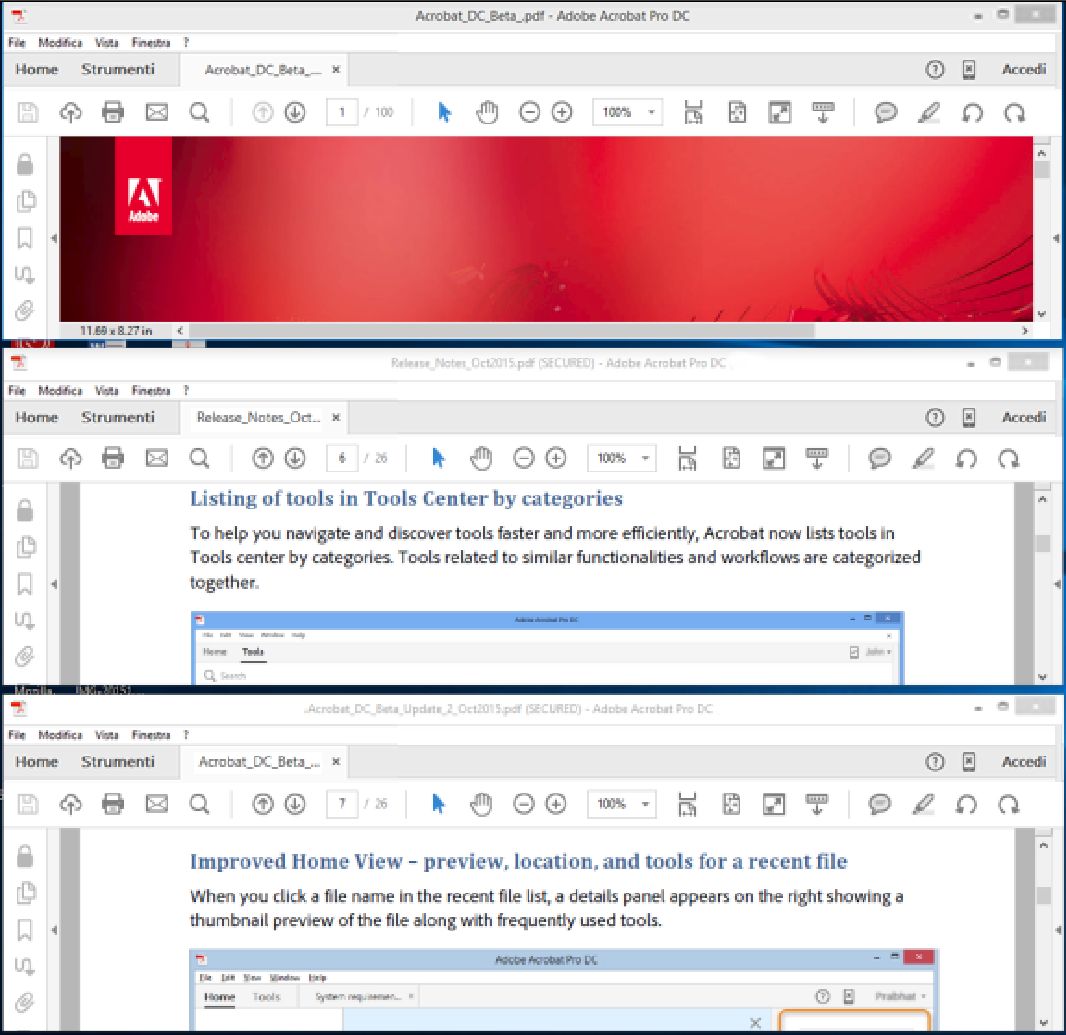Image resolution: width=1066 pixels, height=1035 pixels.
Task: Open Finestra menu in top window
Action: coord(151,42)
